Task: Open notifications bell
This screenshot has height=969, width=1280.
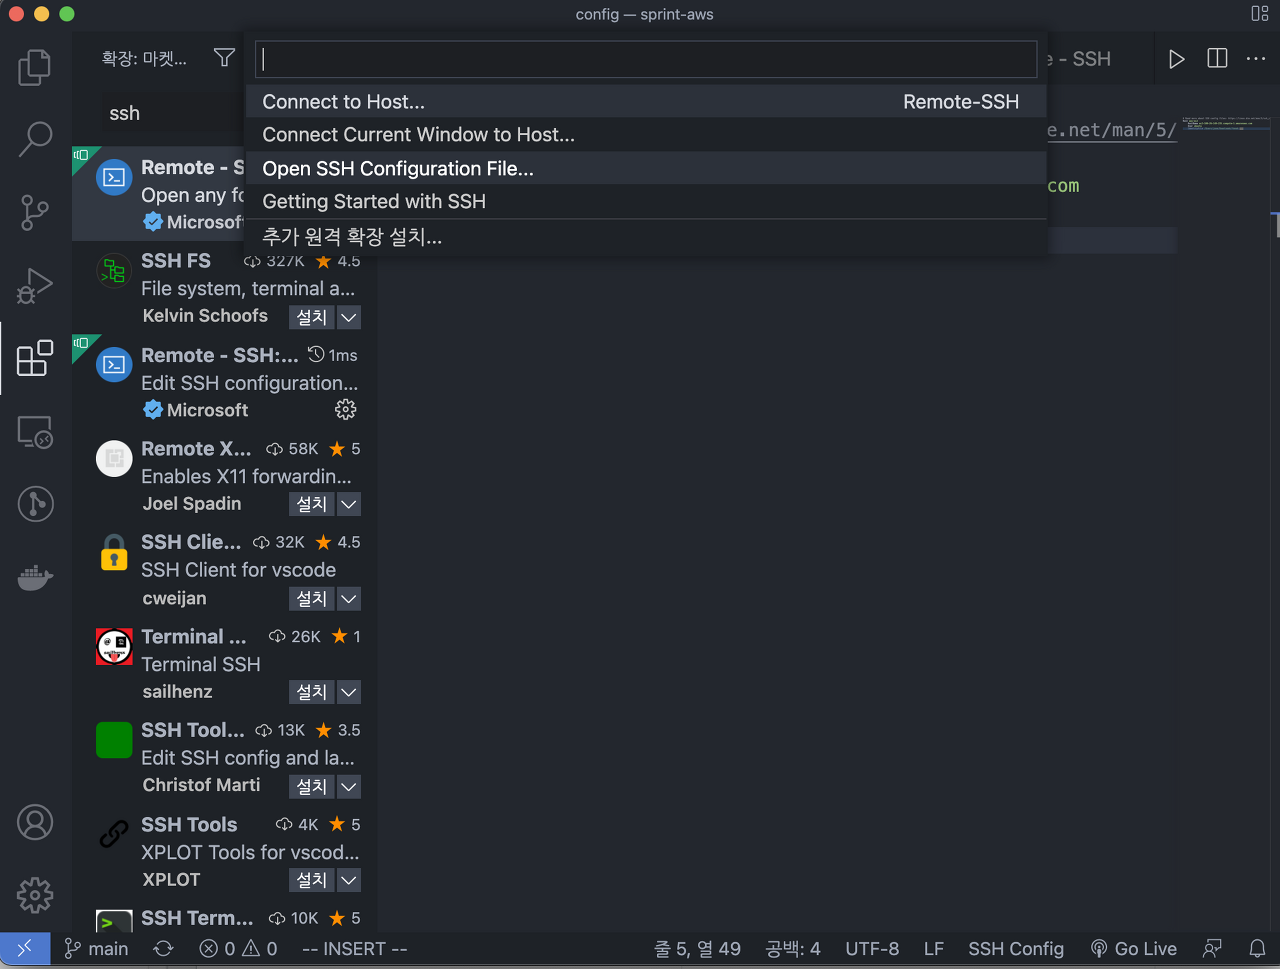Action: 1258,949
